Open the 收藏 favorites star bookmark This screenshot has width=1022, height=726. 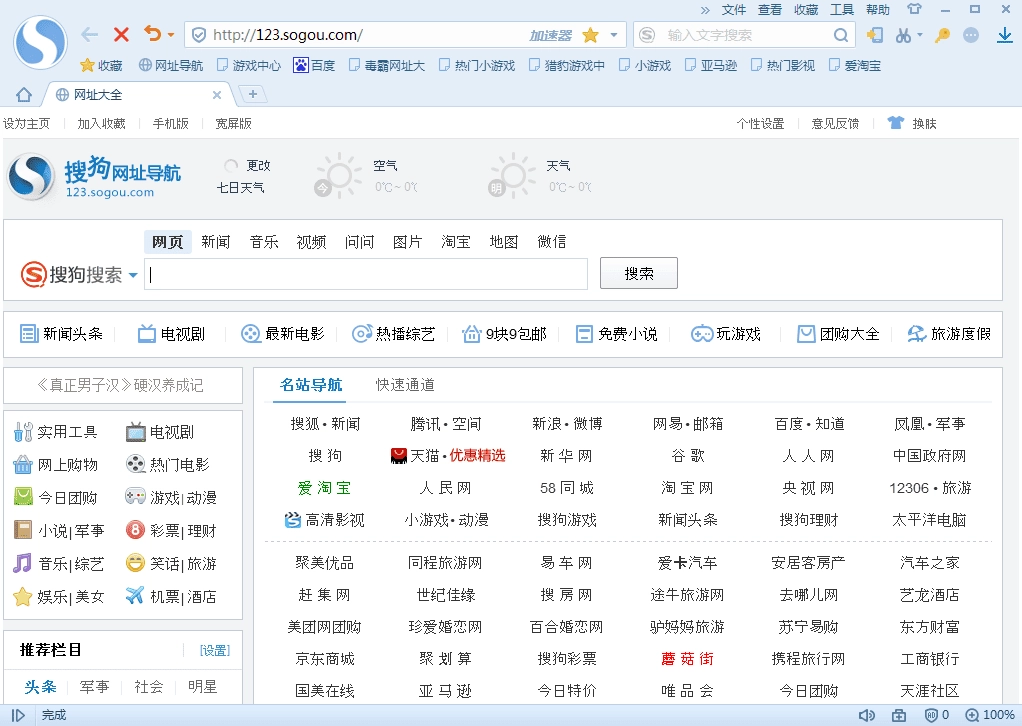pyautogui.click(x=101, y=65)
